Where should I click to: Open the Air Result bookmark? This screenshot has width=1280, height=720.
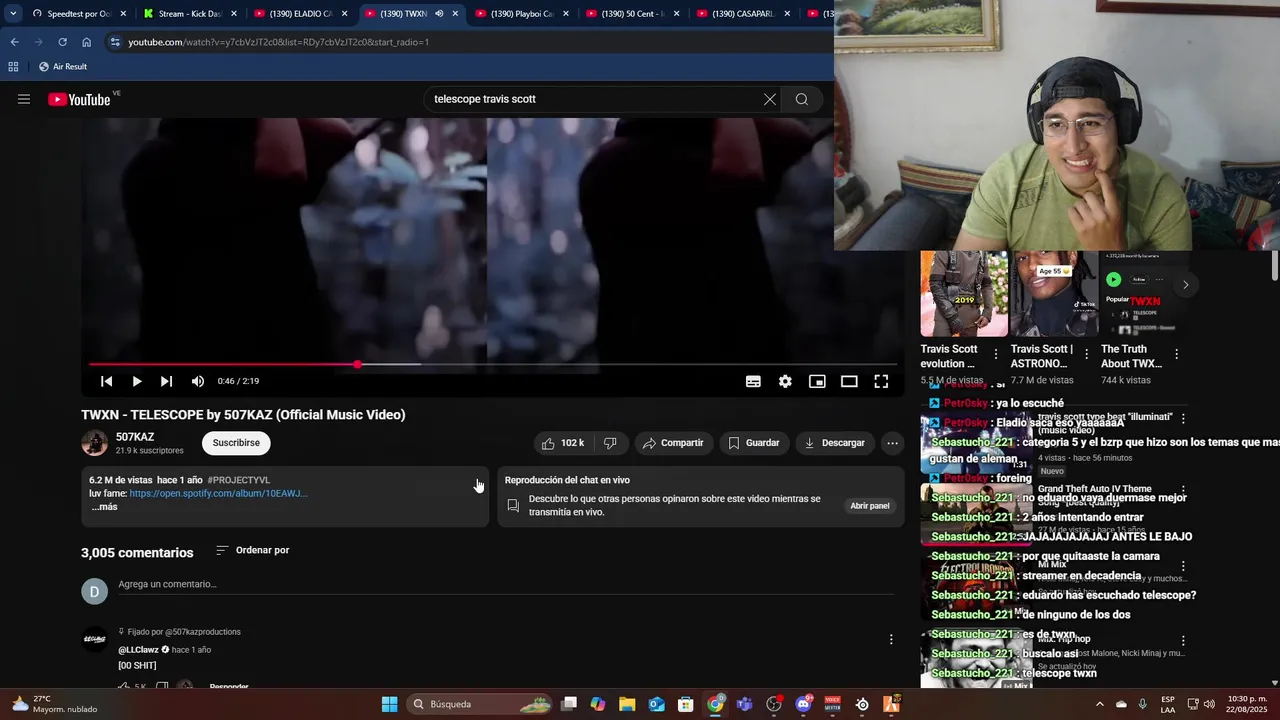63,66
